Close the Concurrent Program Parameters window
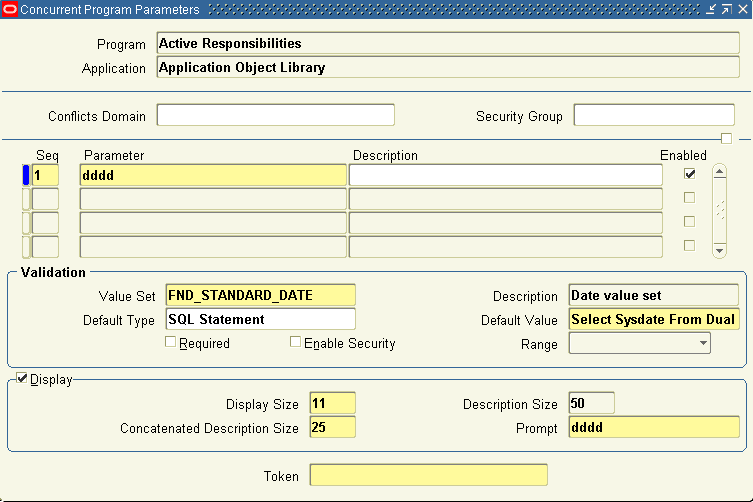Viewport: 753px width, 502px height. (x=742, y=9)
